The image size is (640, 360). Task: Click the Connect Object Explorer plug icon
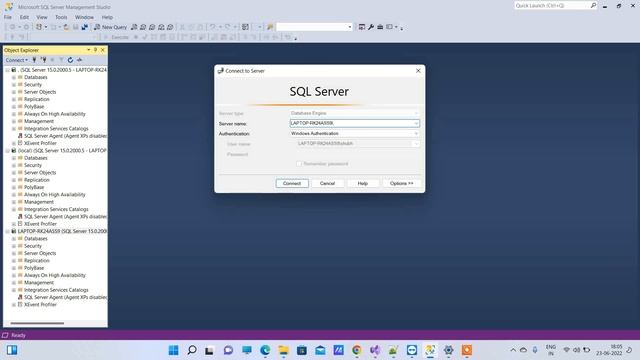tap(34, 60)
